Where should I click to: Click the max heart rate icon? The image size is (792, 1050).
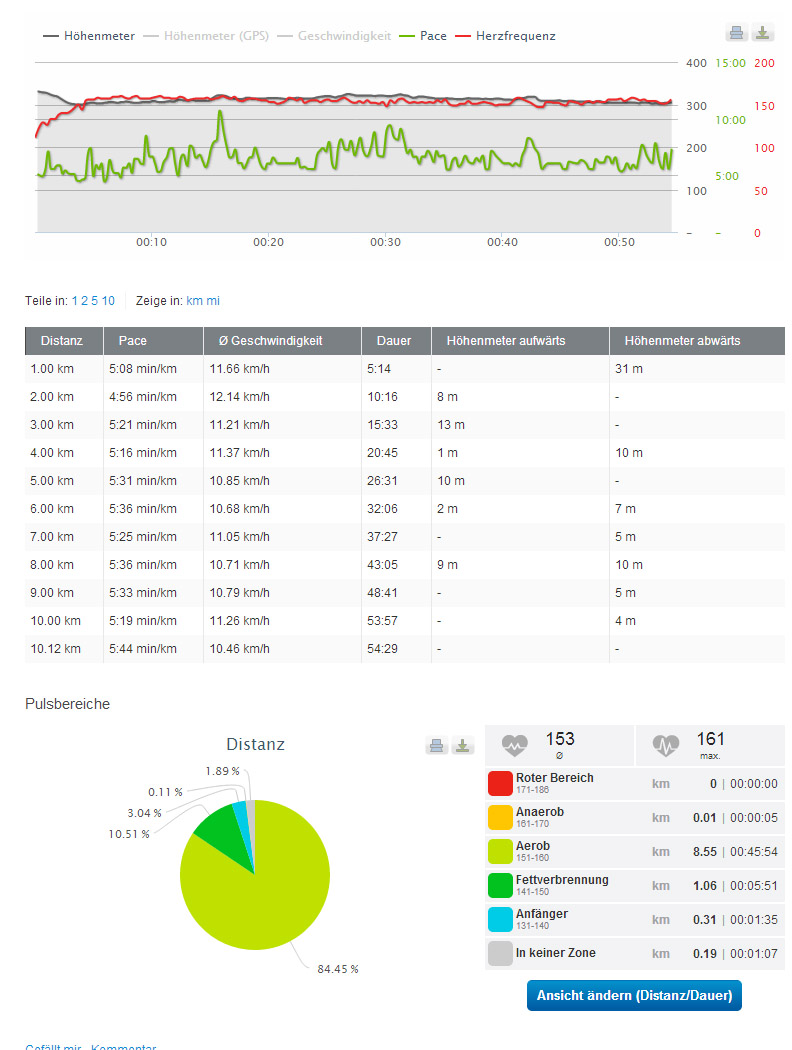666,745
